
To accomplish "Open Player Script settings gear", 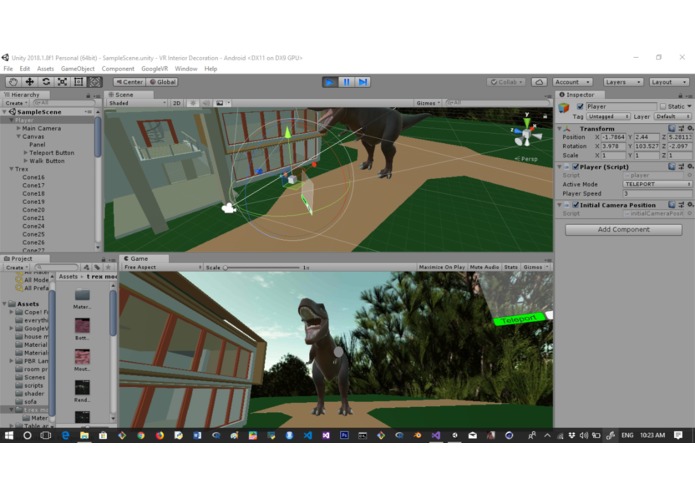I will click(x=690, y=167).
